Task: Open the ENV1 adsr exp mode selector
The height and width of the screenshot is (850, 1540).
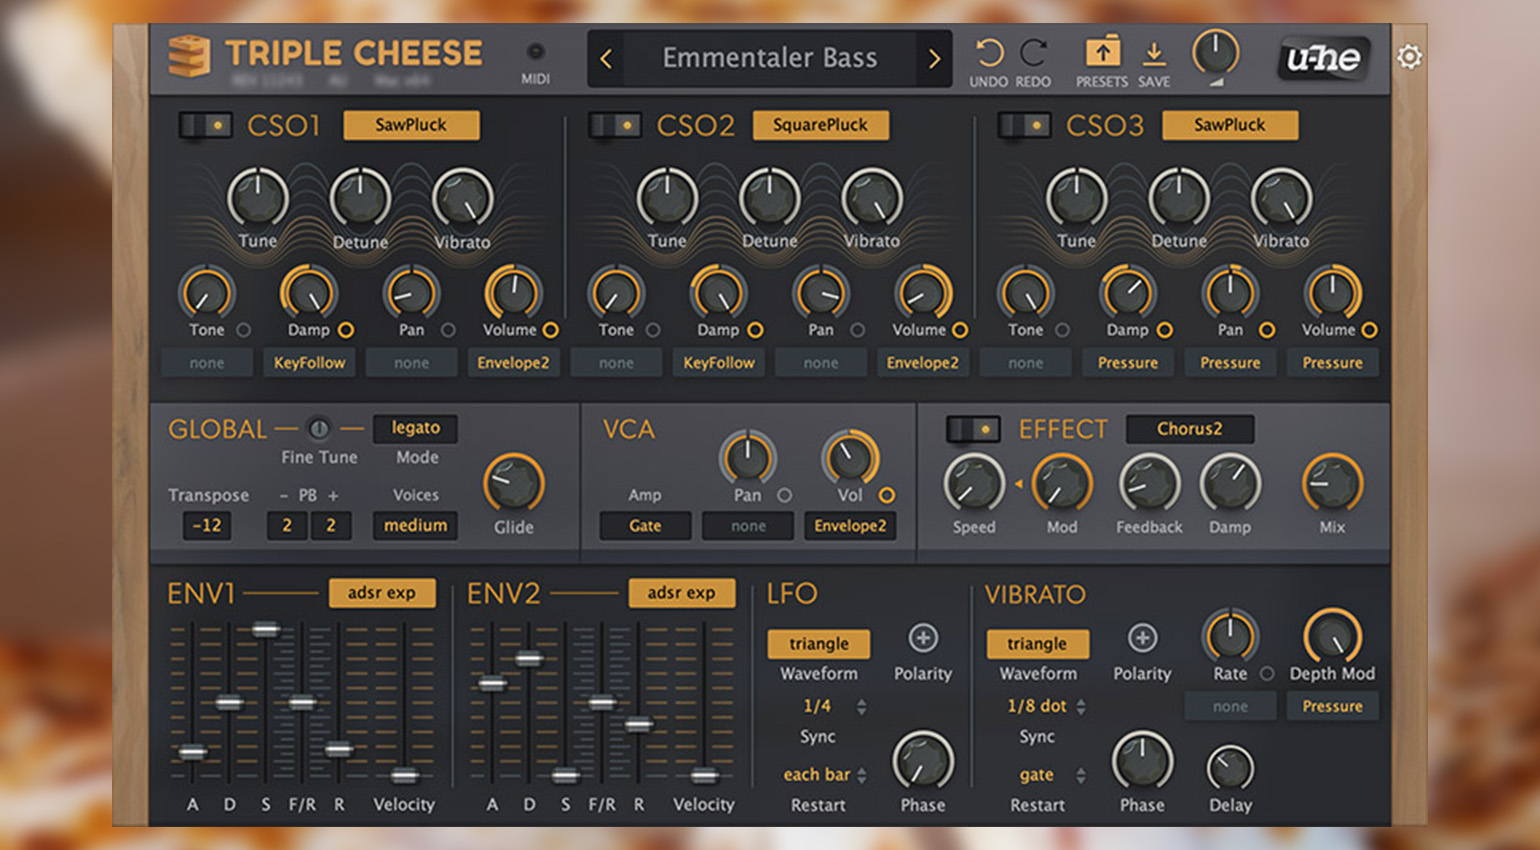Action: [382, 593]
